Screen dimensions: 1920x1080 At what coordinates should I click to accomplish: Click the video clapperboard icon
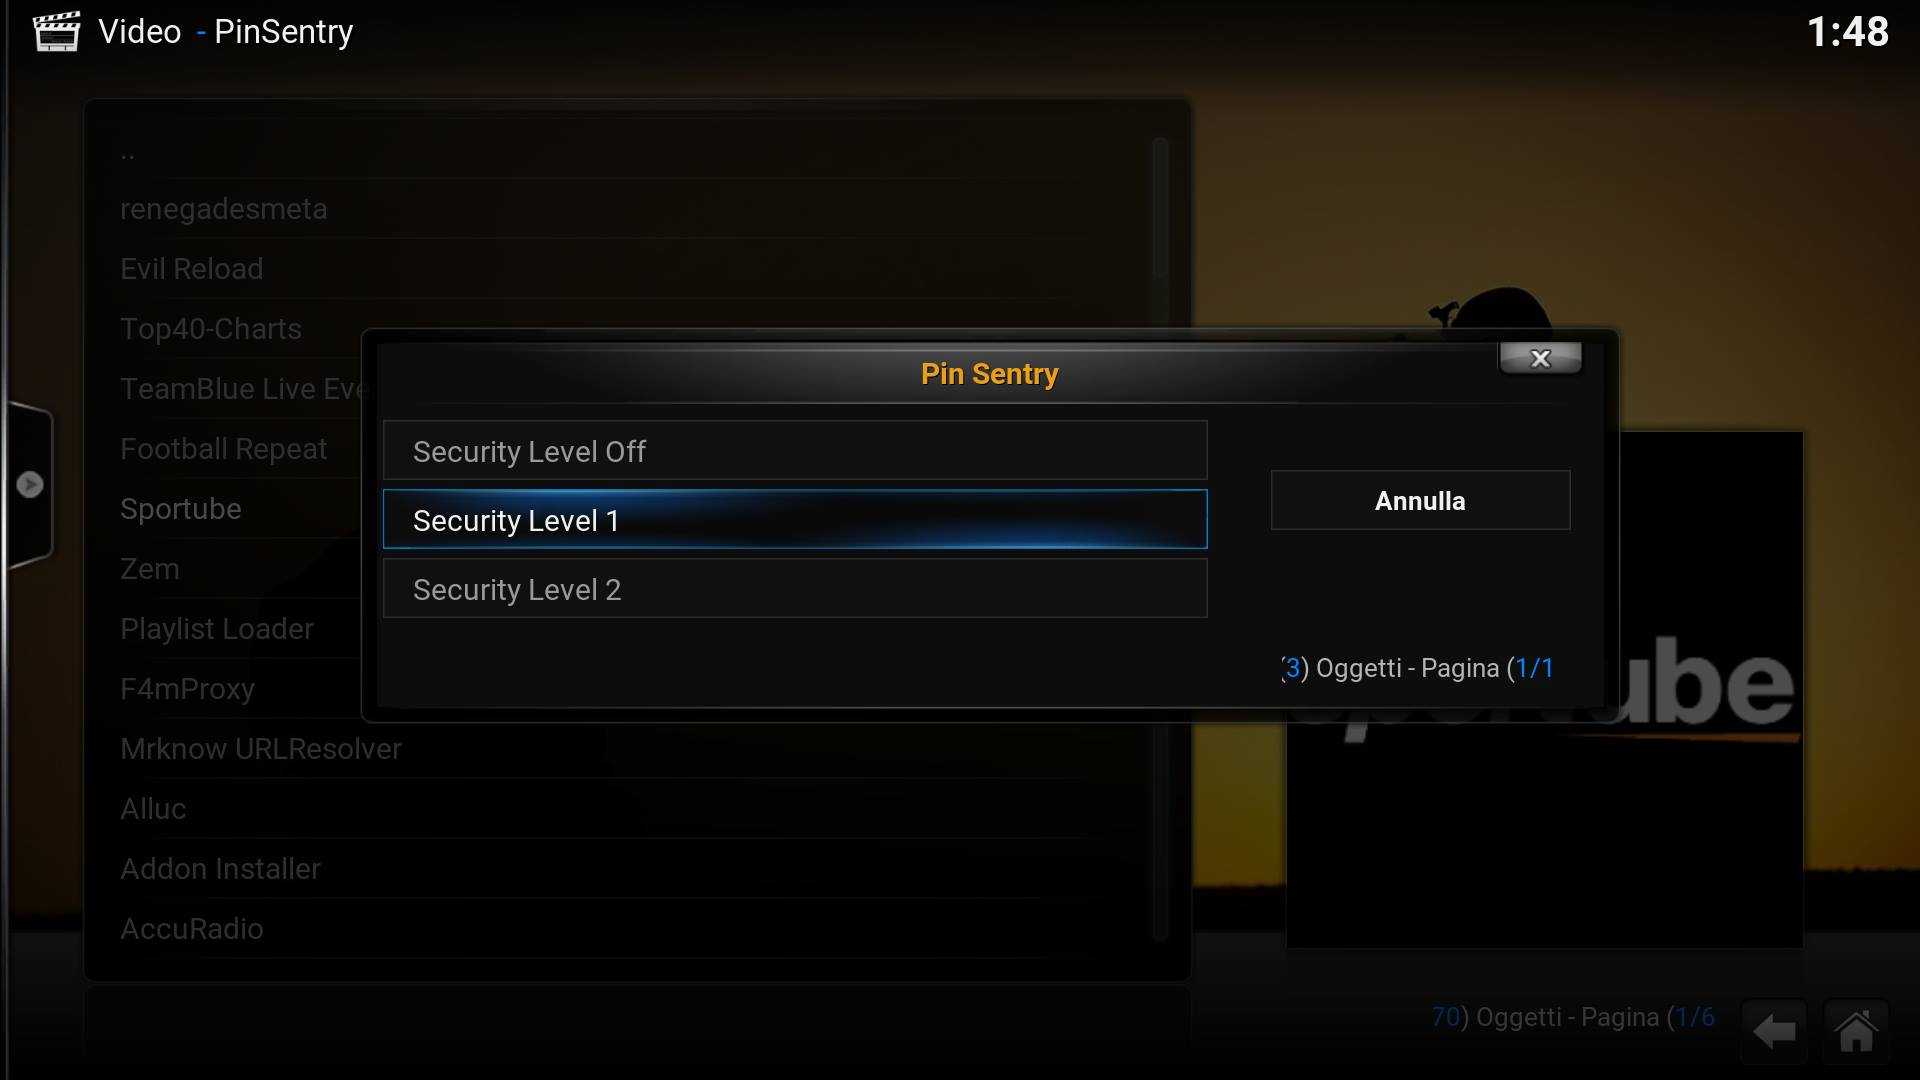tap(56, 31)
